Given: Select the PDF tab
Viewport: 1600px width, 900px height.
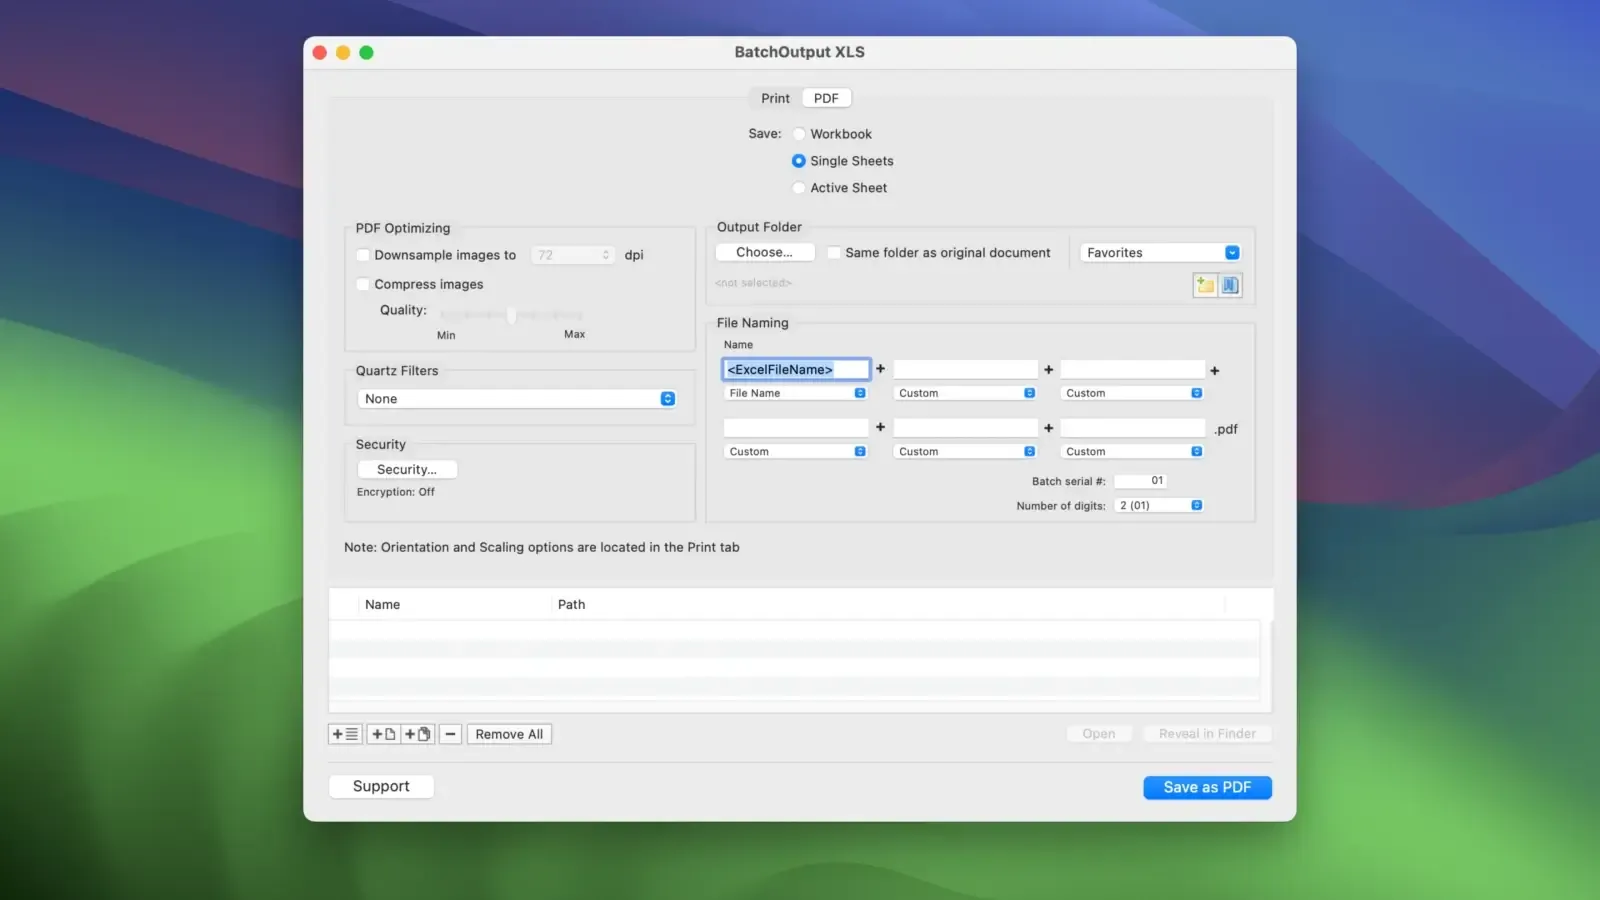Looking at the screenshot, I should click(x=826, y=97).
